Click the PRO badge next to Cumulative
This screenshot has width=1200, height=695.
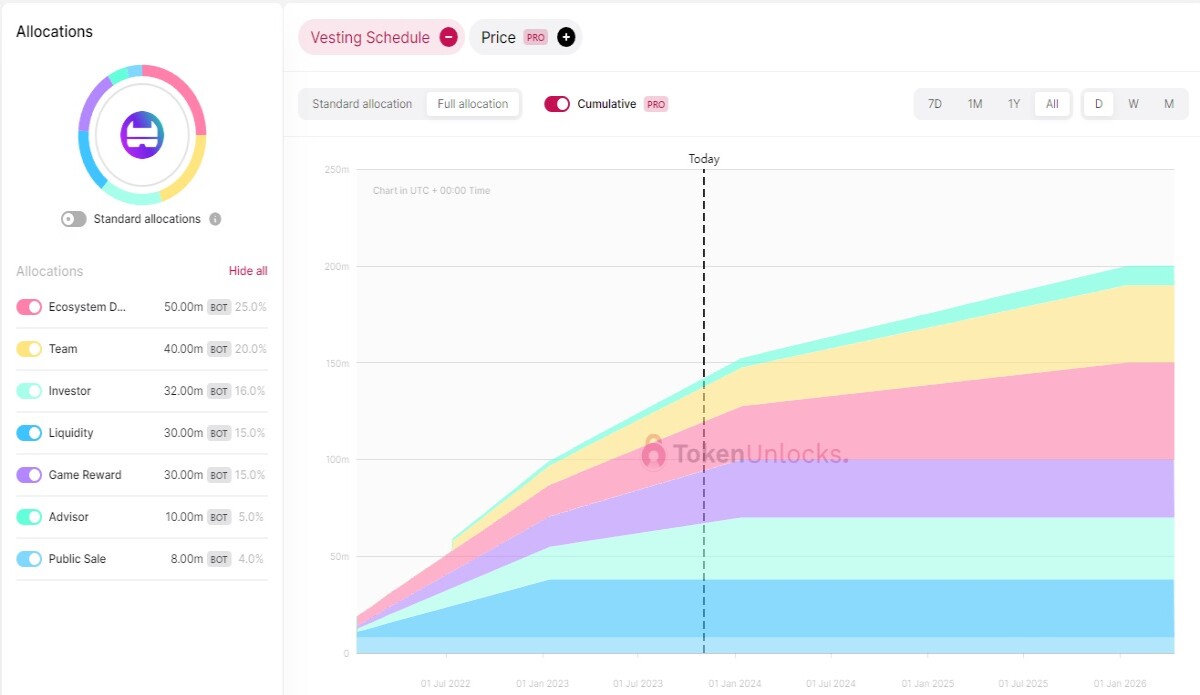[x=656, y=104]
